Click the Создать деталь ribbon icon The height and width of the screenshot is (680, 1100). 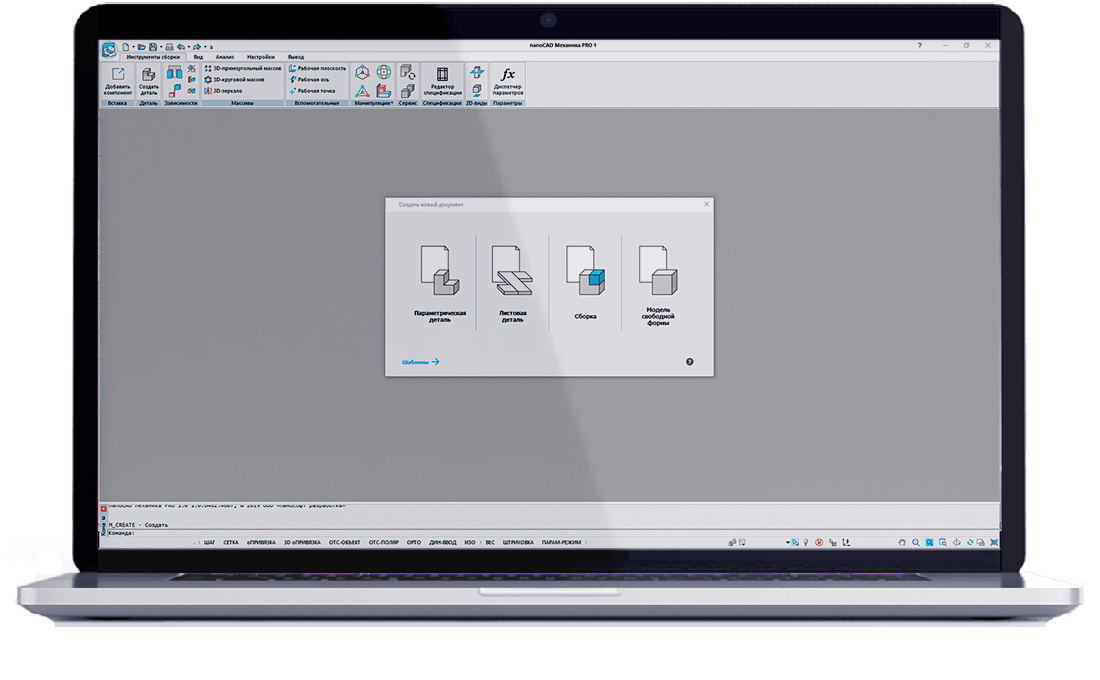[x=148, y=78]
